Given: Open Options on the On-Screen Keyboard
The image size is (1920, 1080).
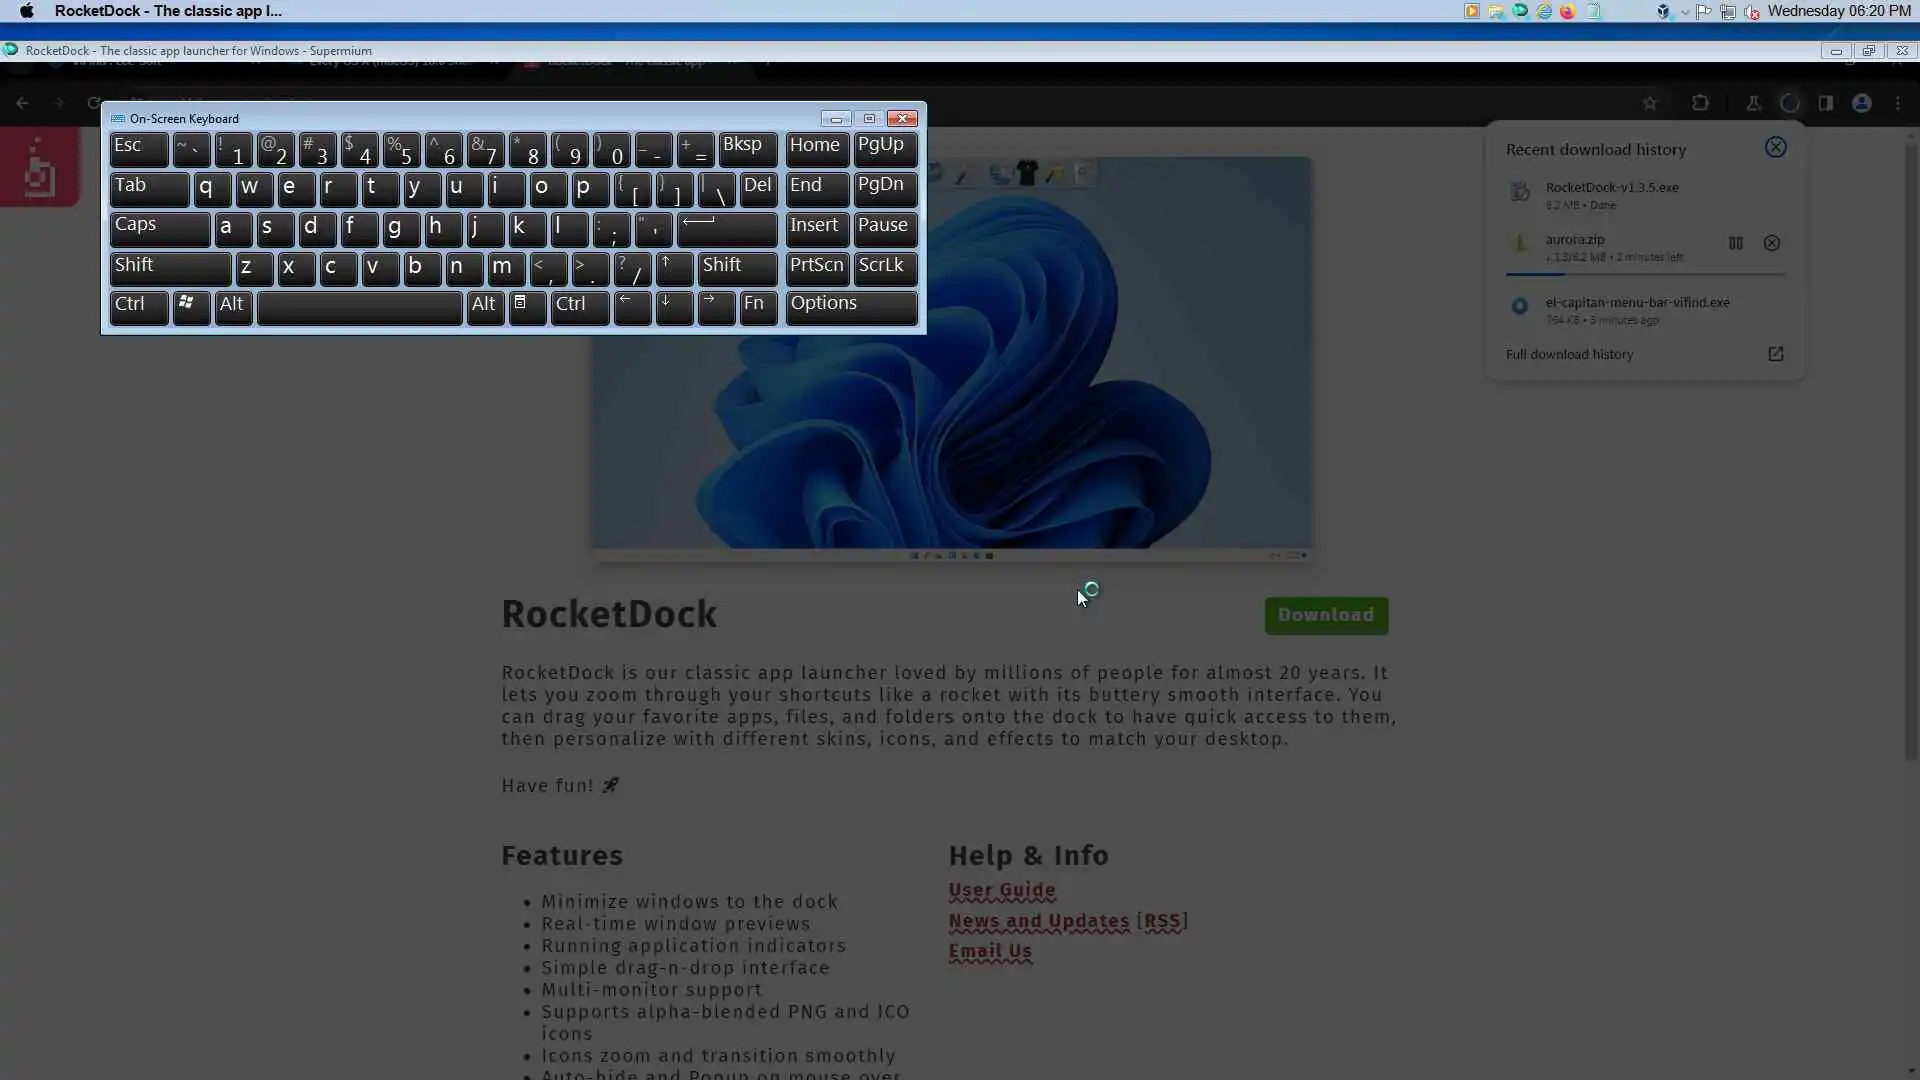Looking at the screenshot, I should [850, 305].
